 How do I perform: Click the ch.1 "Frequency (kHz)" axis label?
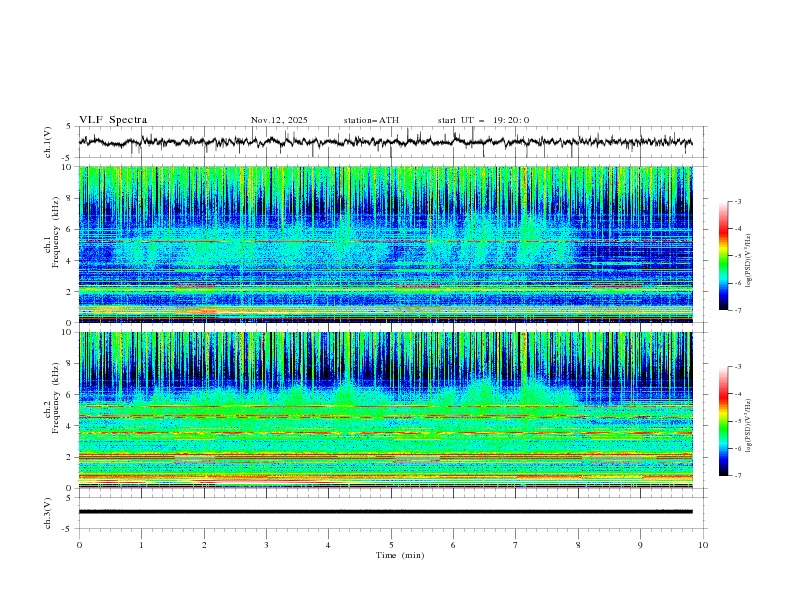(x=56, y=230)
